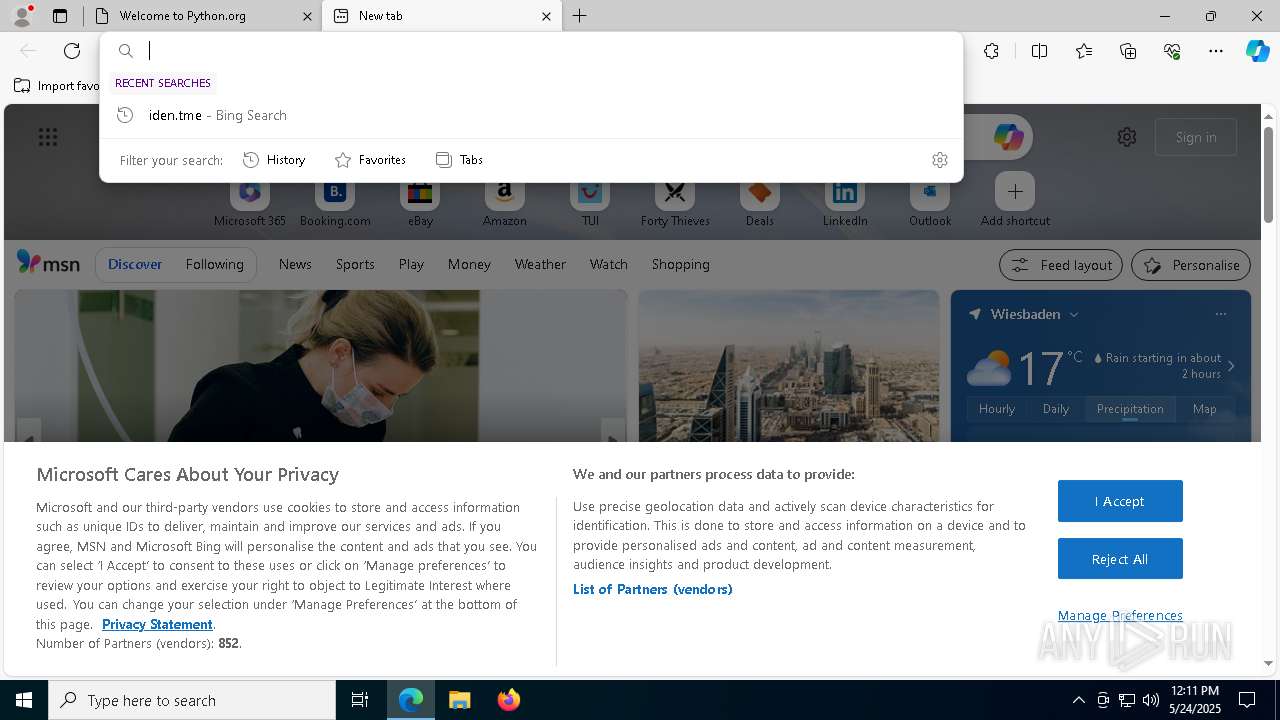Open page settings gear near Sign in
Screen dimensions: 1280x720
point(1127,137)
